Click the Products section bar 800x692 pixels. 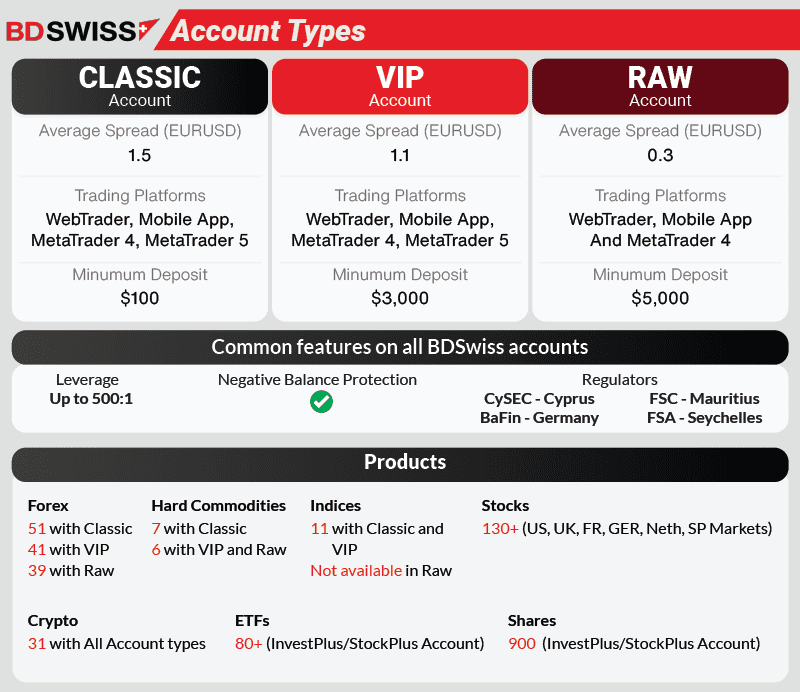(x=400, y=464)
